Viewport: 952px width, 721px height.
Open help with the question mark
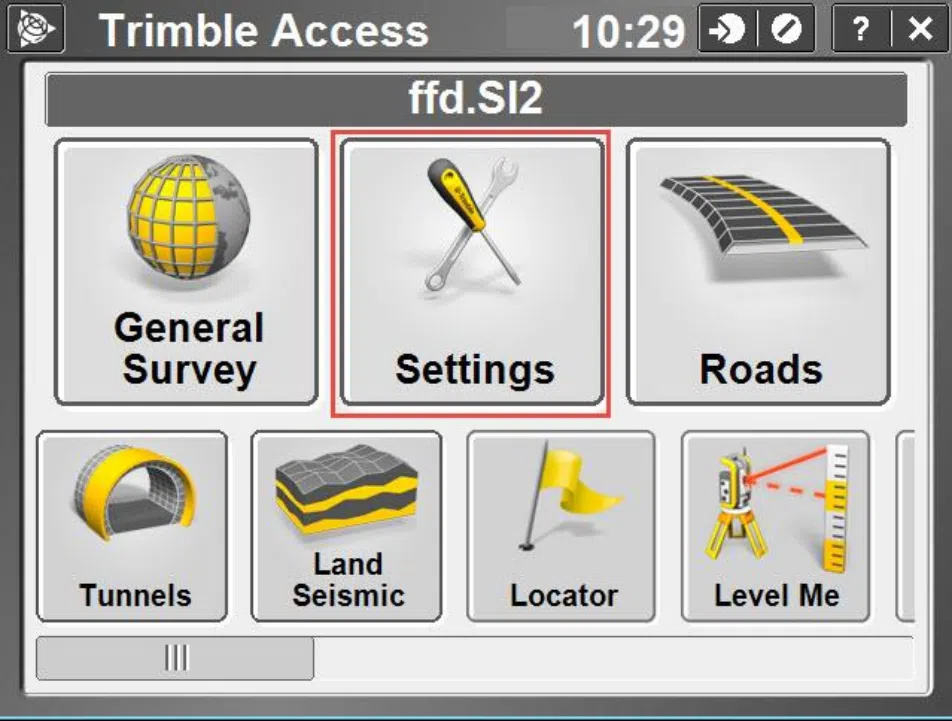coord(860,29)
